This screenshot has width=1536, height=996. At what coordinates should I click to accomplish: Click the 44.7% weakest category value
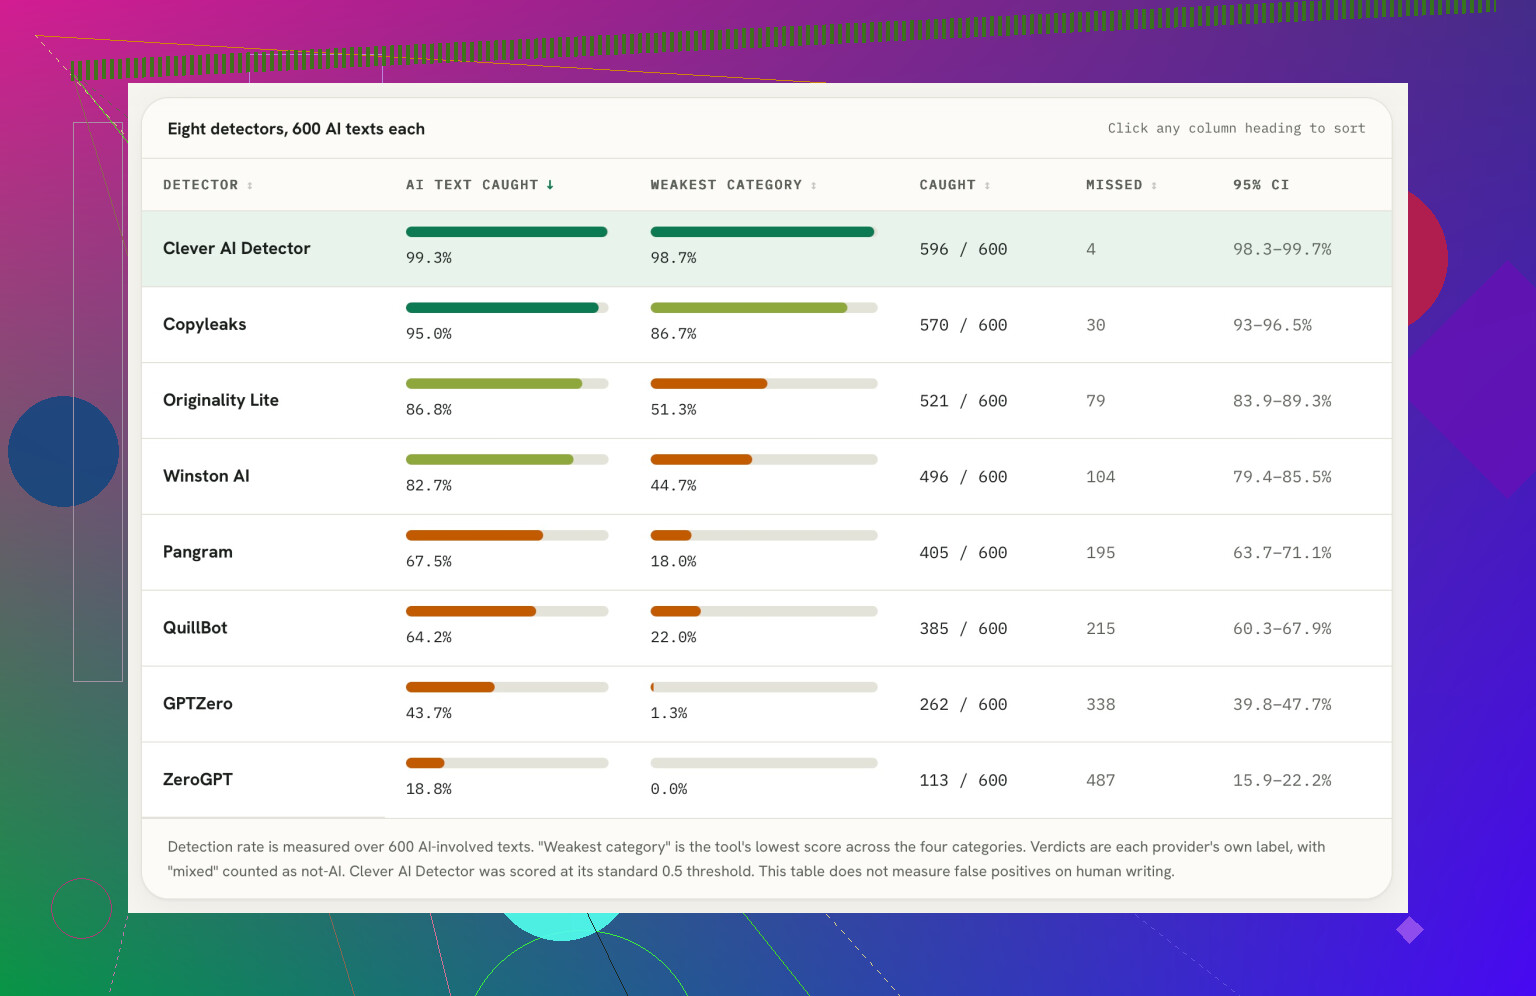point(674,486)
